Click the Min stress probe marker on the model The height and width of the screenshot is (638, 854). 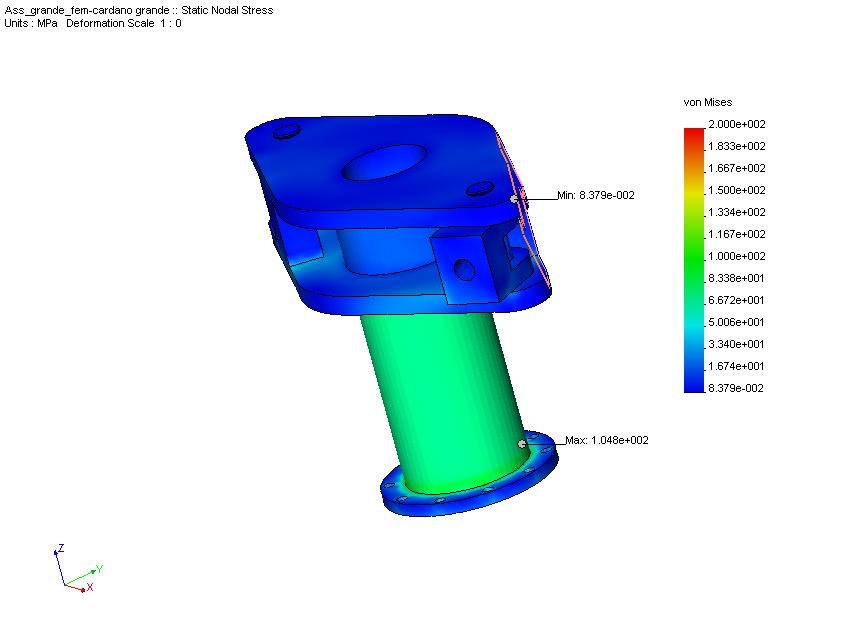[514, 199]
